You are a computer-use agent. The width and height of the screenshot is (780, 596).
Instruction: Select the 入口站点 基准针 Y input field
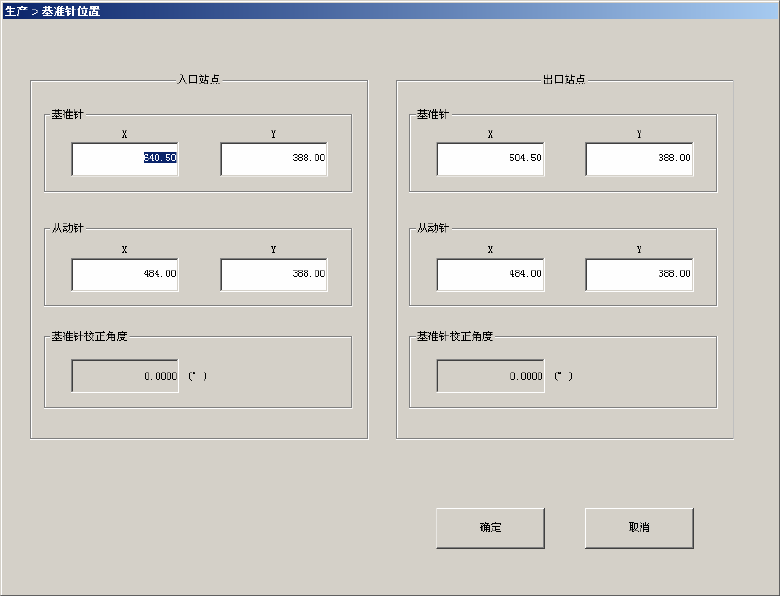274,159
